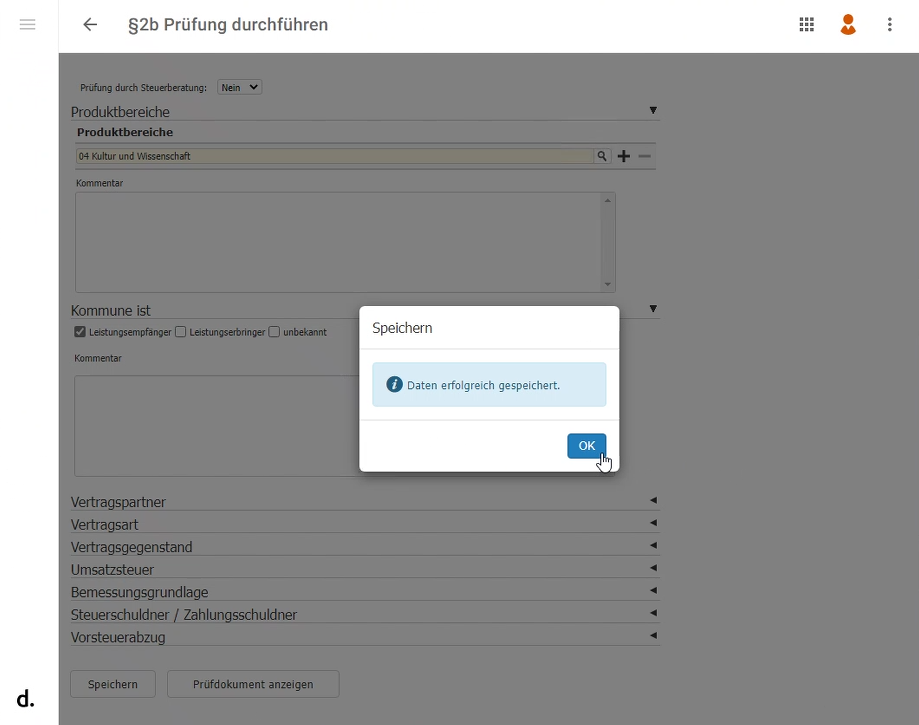Expand the Umsatzsteuer section

click(653, 568)
